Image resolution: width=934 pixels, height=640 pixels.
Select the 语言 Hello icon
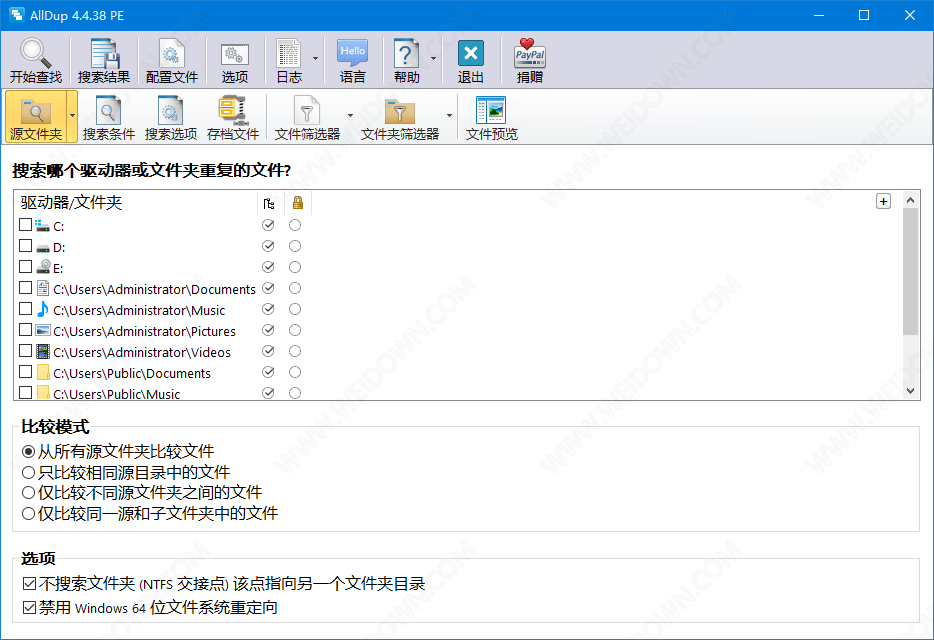pos(352,54)
